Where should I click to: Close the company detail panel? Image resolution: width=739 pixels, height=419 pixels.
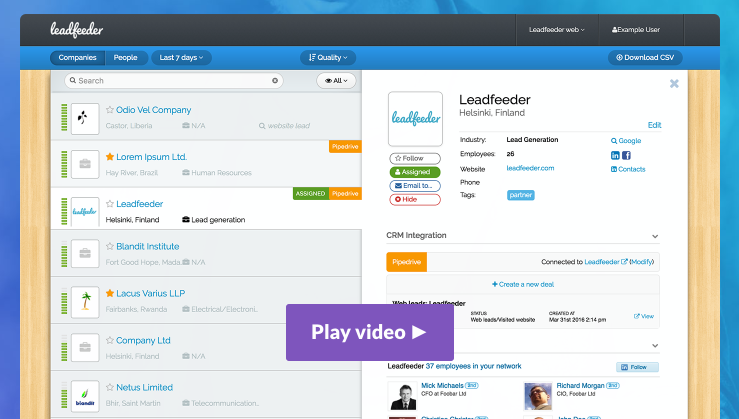[x=674, y=83]
